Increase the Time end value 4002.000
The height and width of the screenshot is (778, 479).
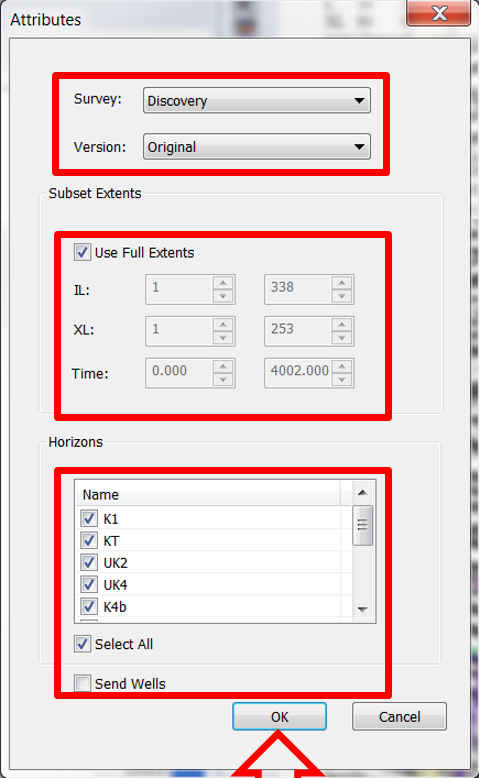click(342, 367)
